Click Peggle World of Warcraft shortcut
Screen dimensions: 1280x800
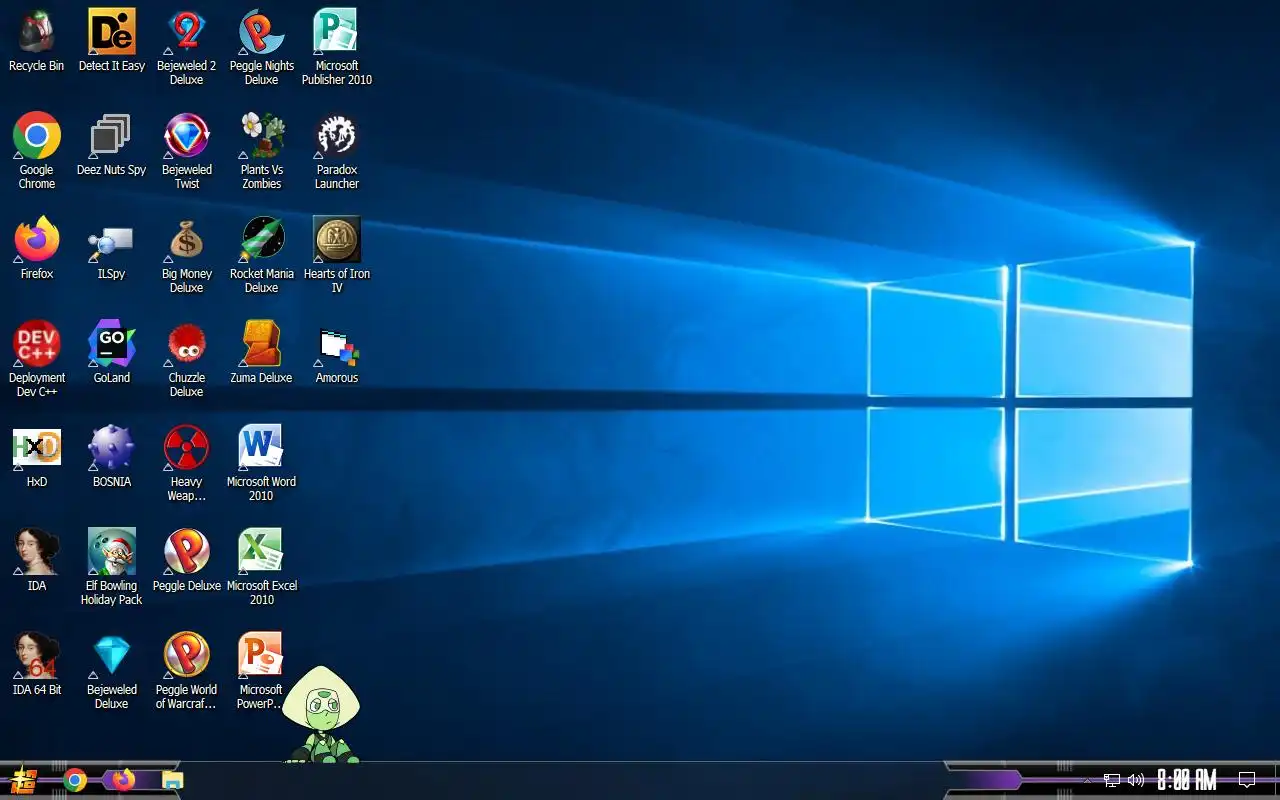coord(187,670)
